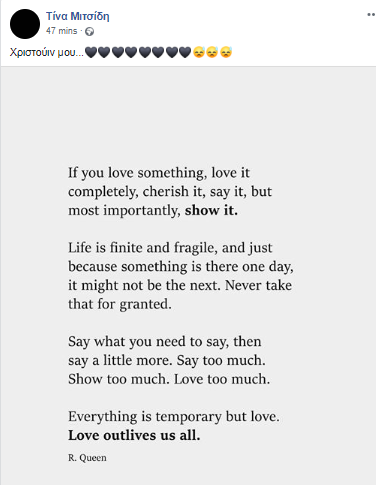
Task: Click the first black heart emoji
Action: (x=91, y=52)
